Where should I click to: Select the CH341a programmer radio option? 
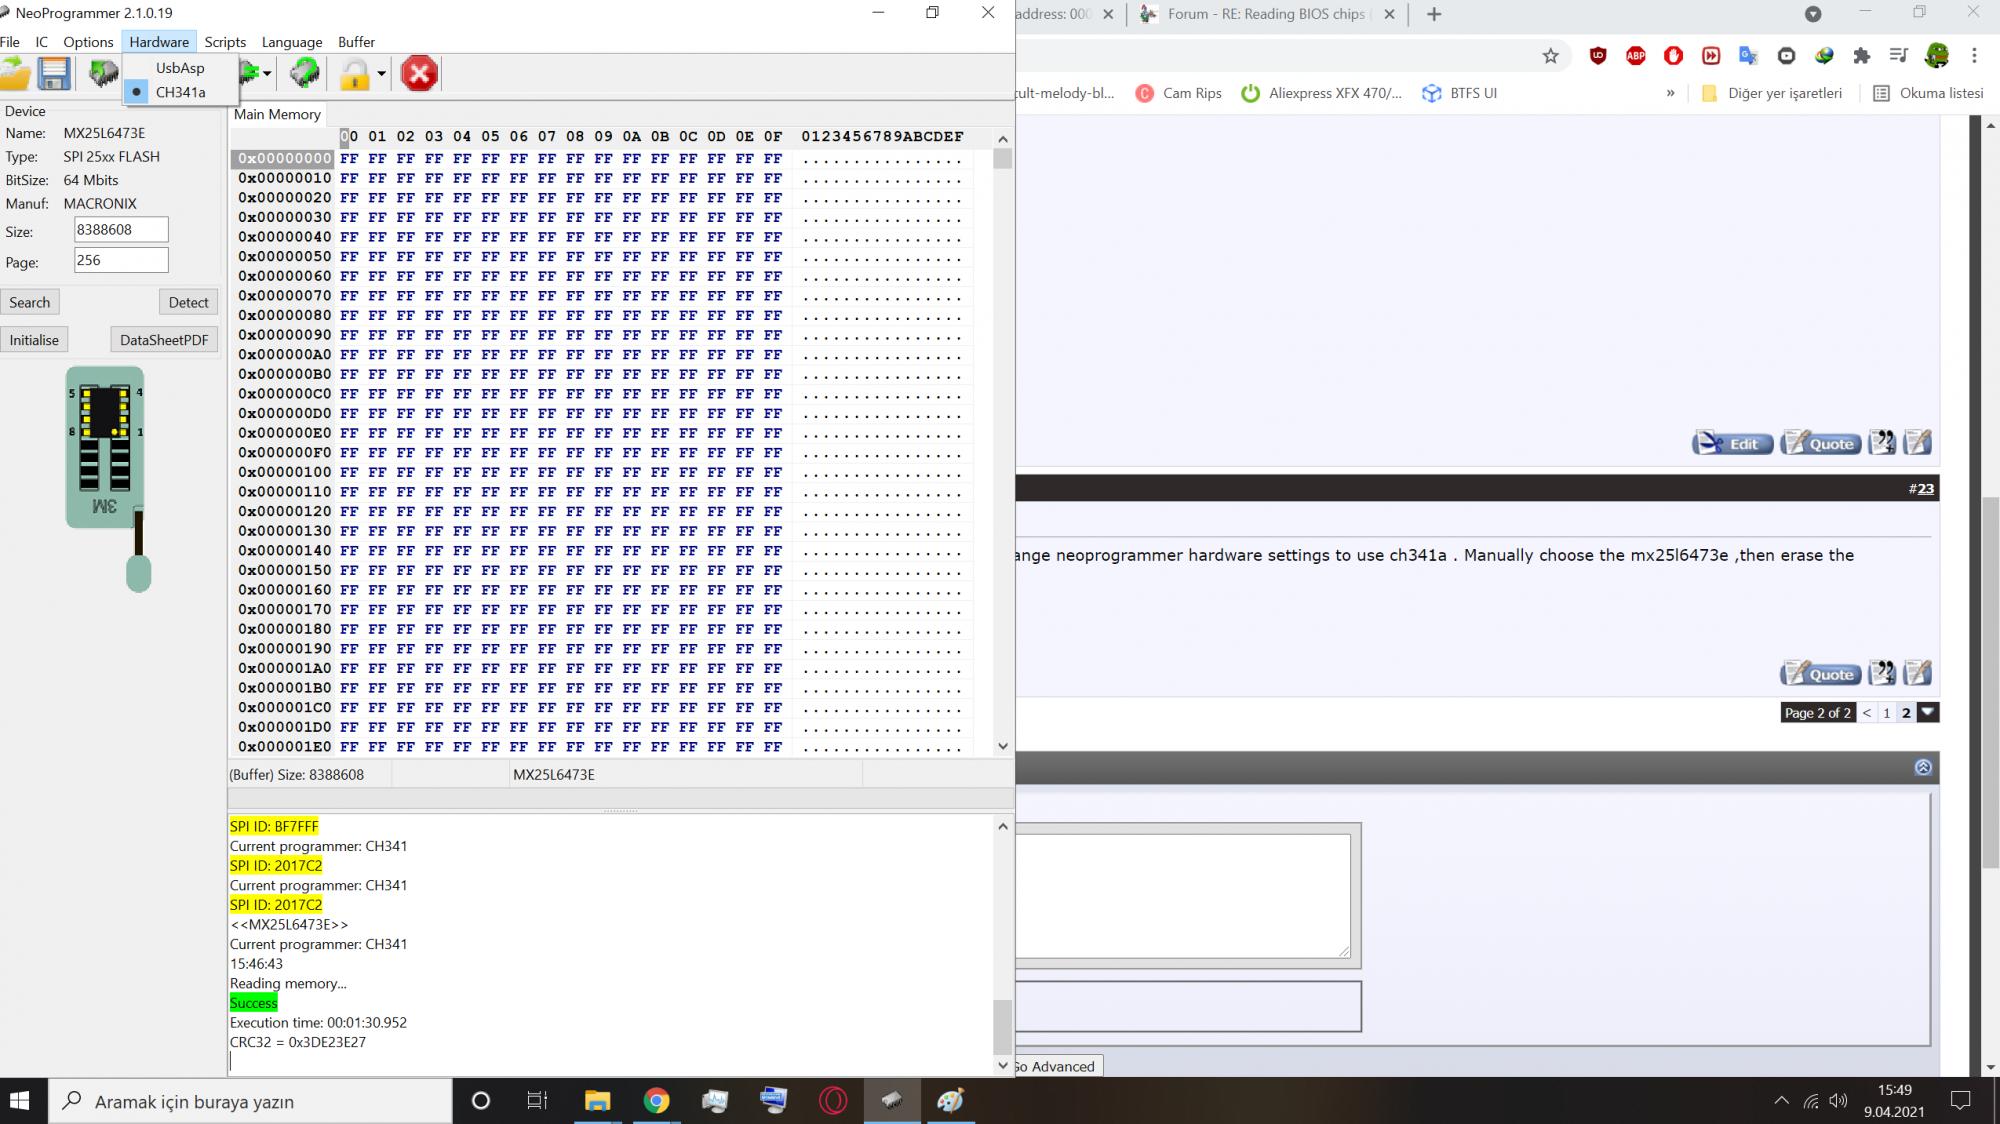180,92
